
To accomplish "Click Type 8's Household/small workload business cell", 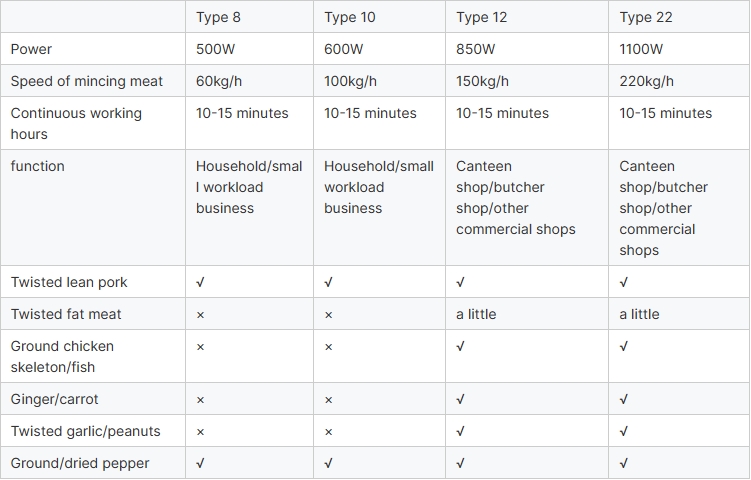I will pyautogui.click(x=249, y=187).
